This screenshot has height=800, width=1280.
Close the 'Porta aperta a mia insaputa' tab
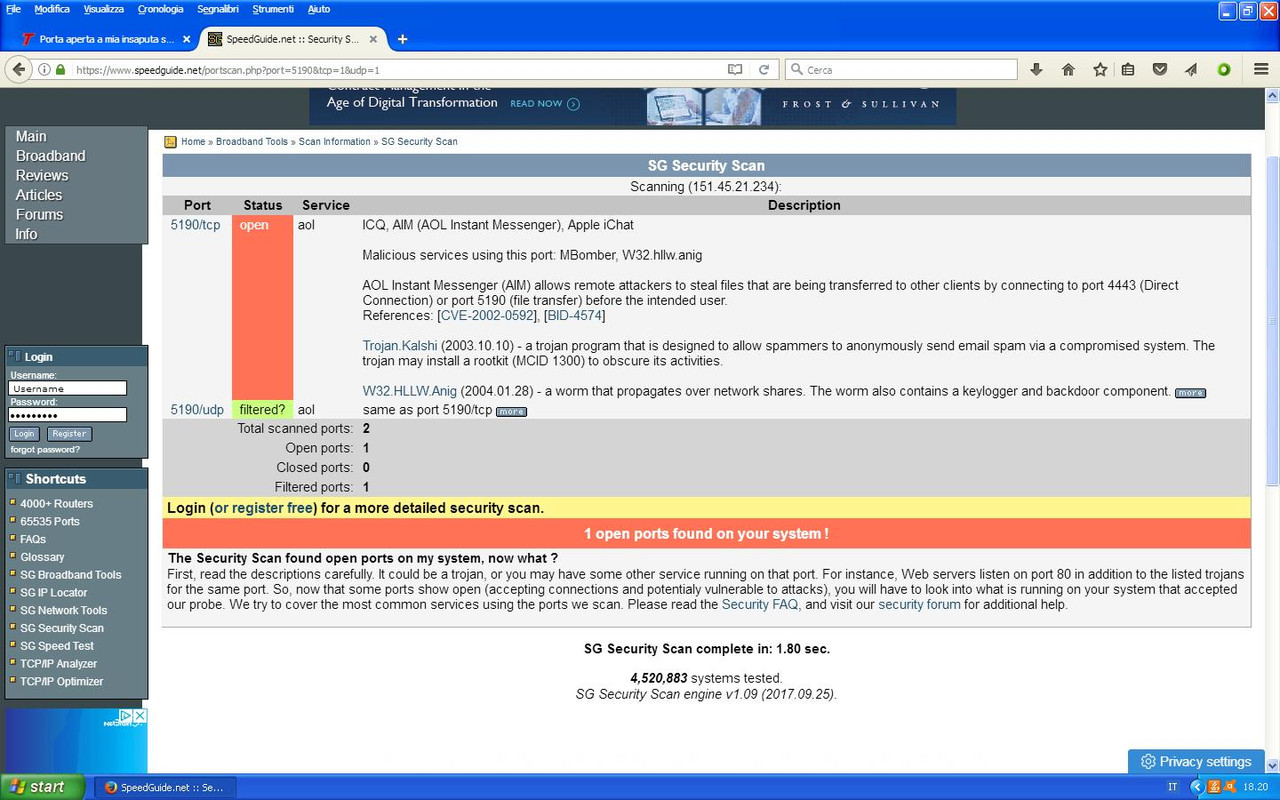186,39
